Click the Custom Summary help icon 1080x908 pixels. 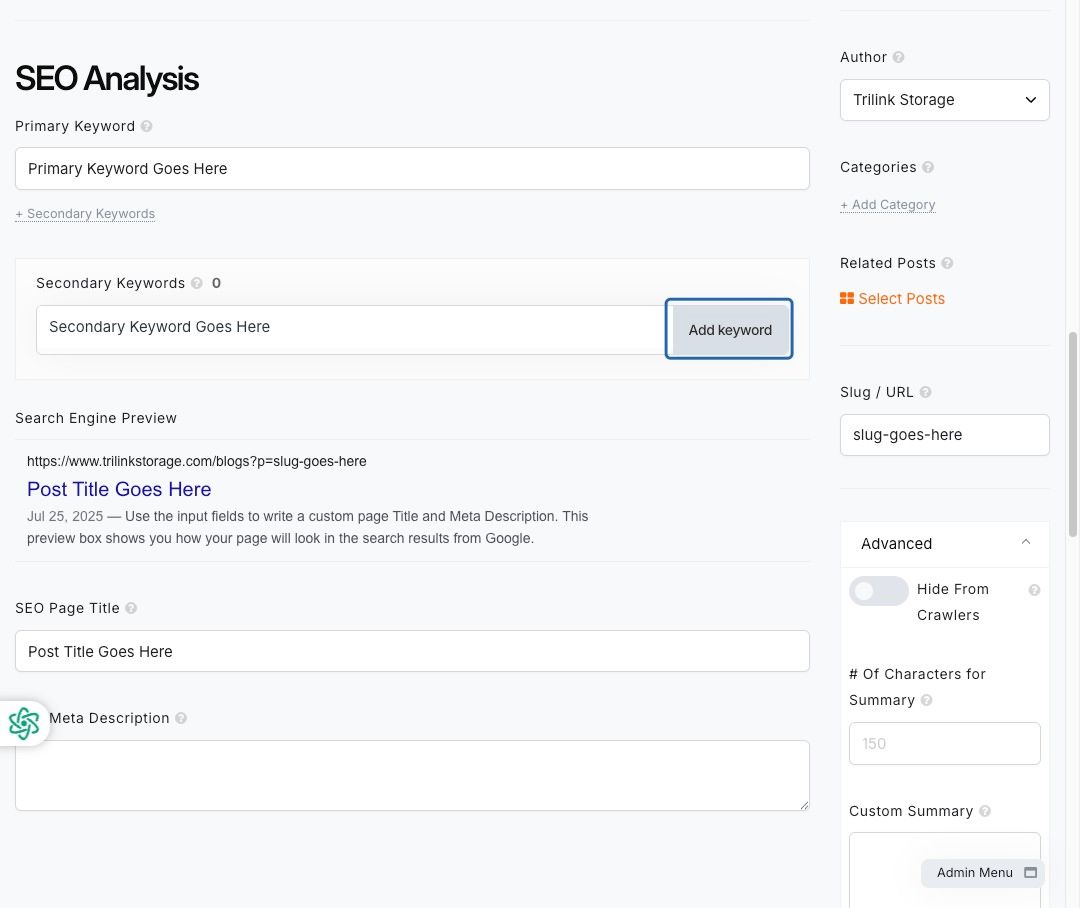[x=985, y=811]
